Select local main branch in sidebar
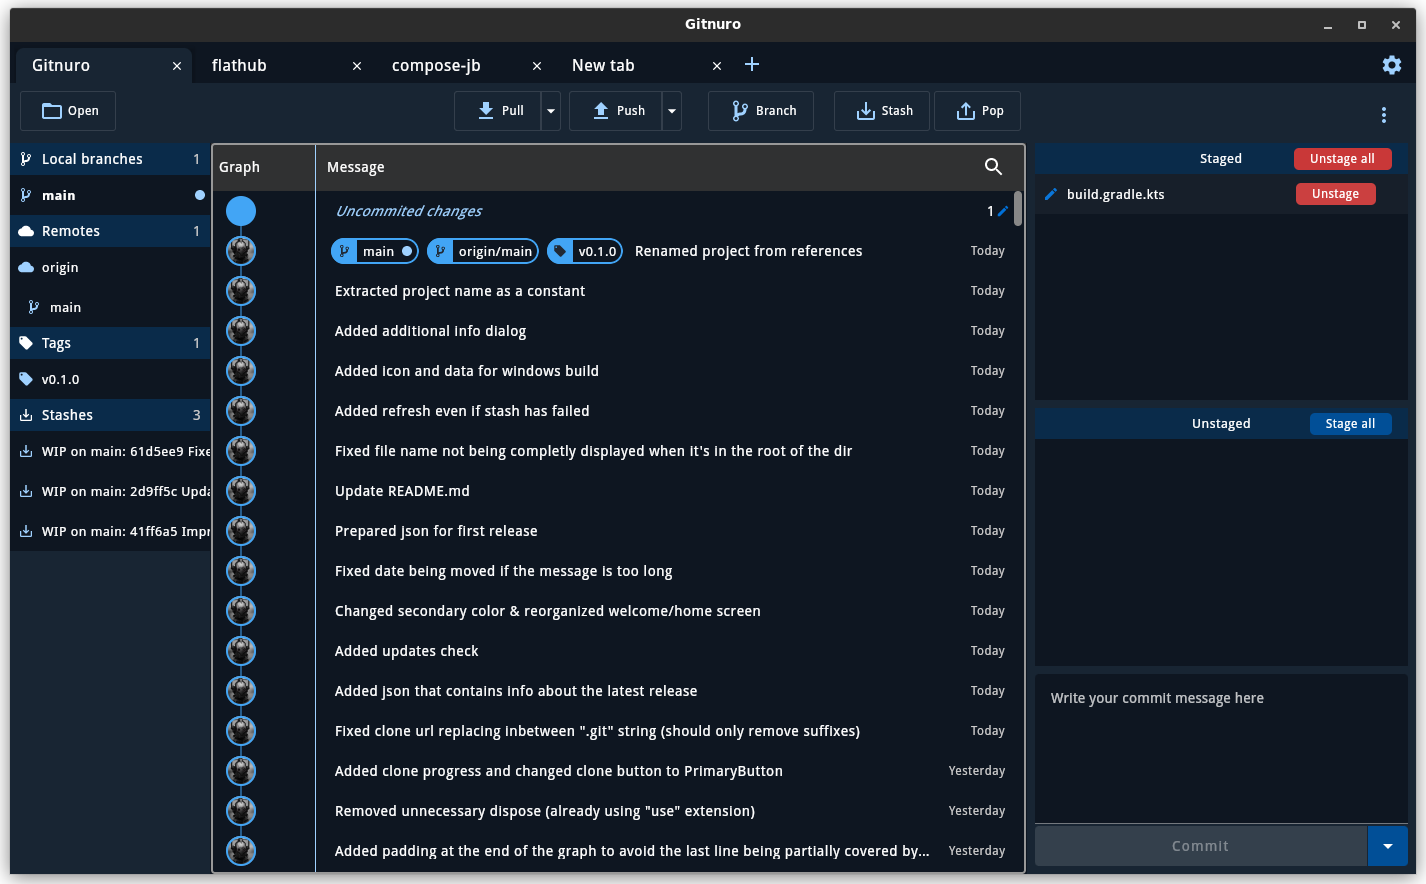The image size is (1426, 884). [110, 195]
